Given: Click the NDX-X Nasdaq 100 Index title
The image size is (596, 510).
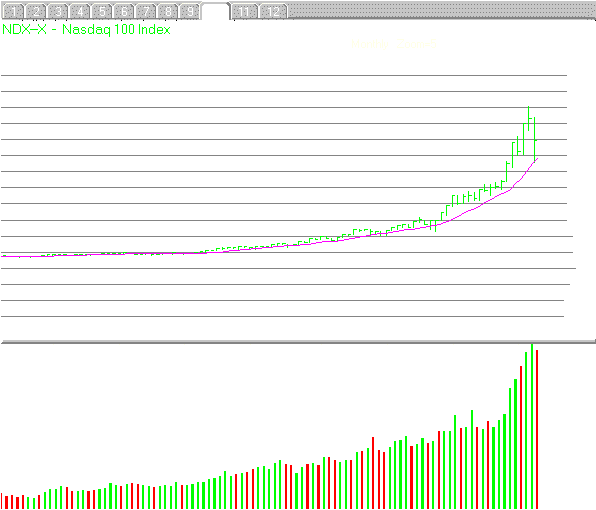Looking at the screenshot, I should (x=86, y=29).
